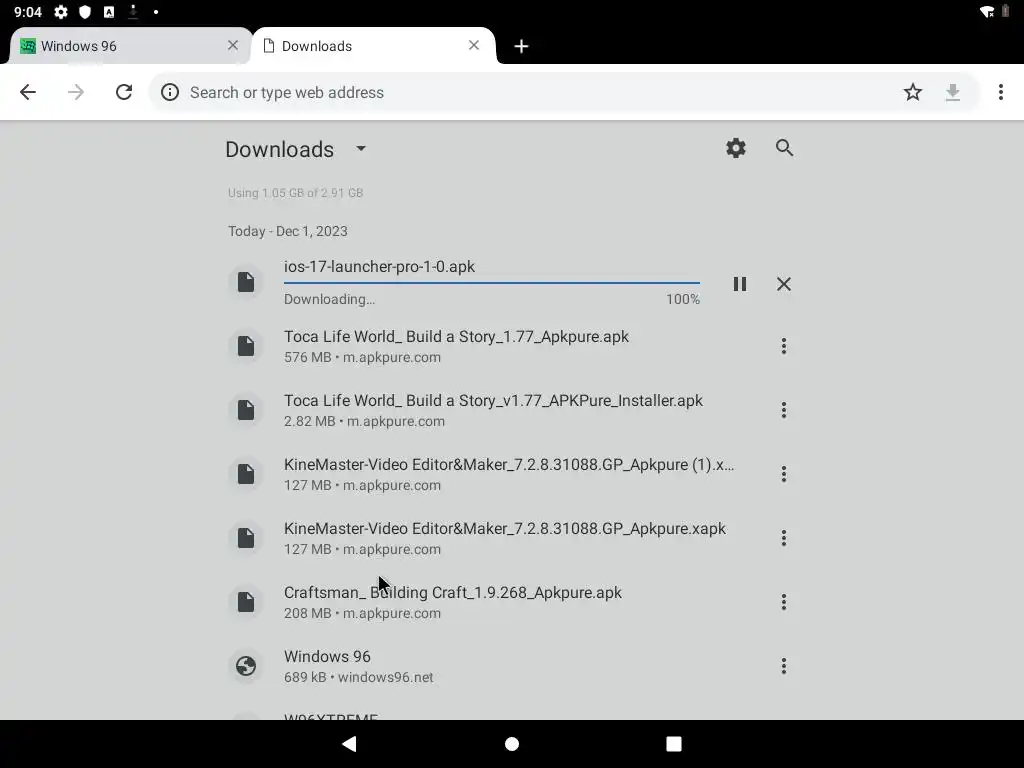Search downloads with magnifier icon
The width and height of the screenshot is (1024, 768).
[784, 148]
